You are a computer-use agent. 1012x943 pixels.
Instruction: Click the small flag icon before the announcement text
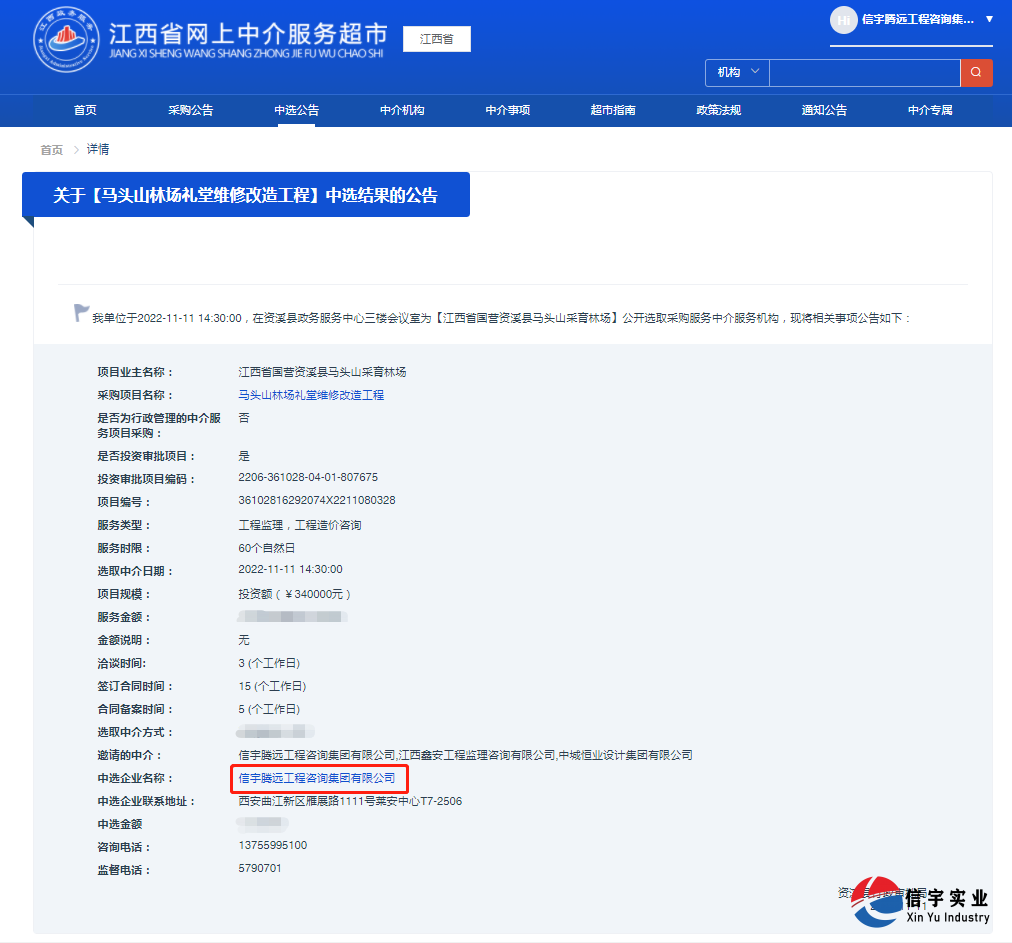79,312
